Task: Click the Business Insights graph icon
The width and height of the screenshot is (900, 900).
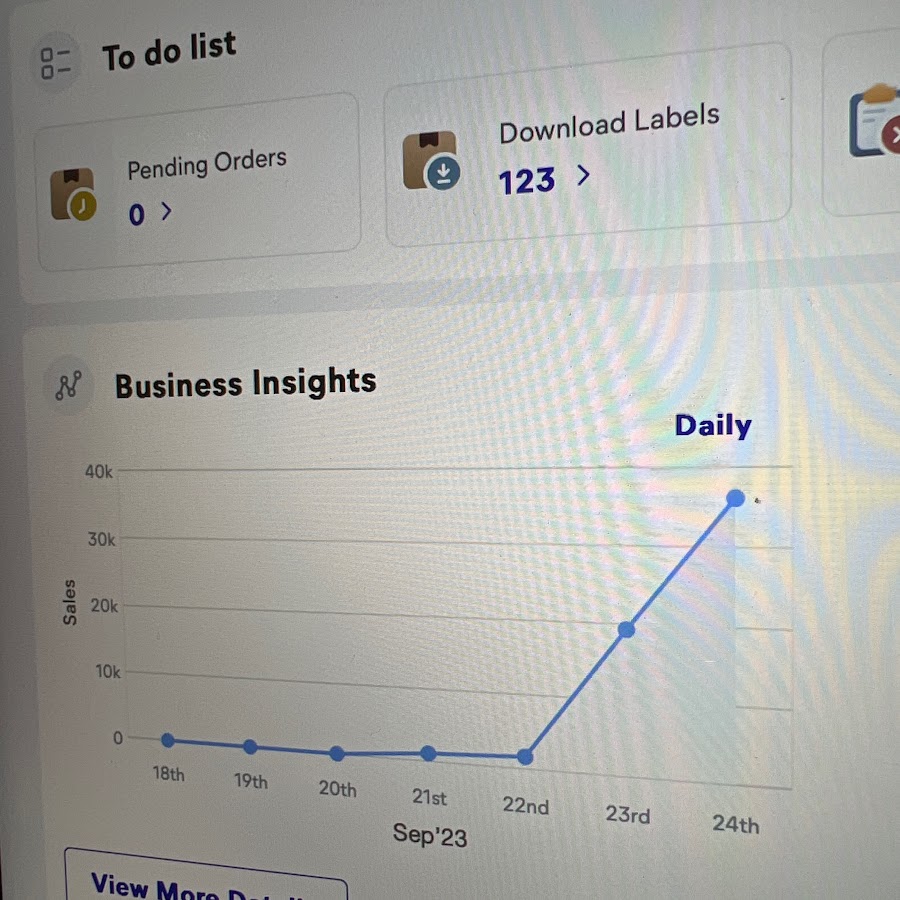Action: coord(68,385)
